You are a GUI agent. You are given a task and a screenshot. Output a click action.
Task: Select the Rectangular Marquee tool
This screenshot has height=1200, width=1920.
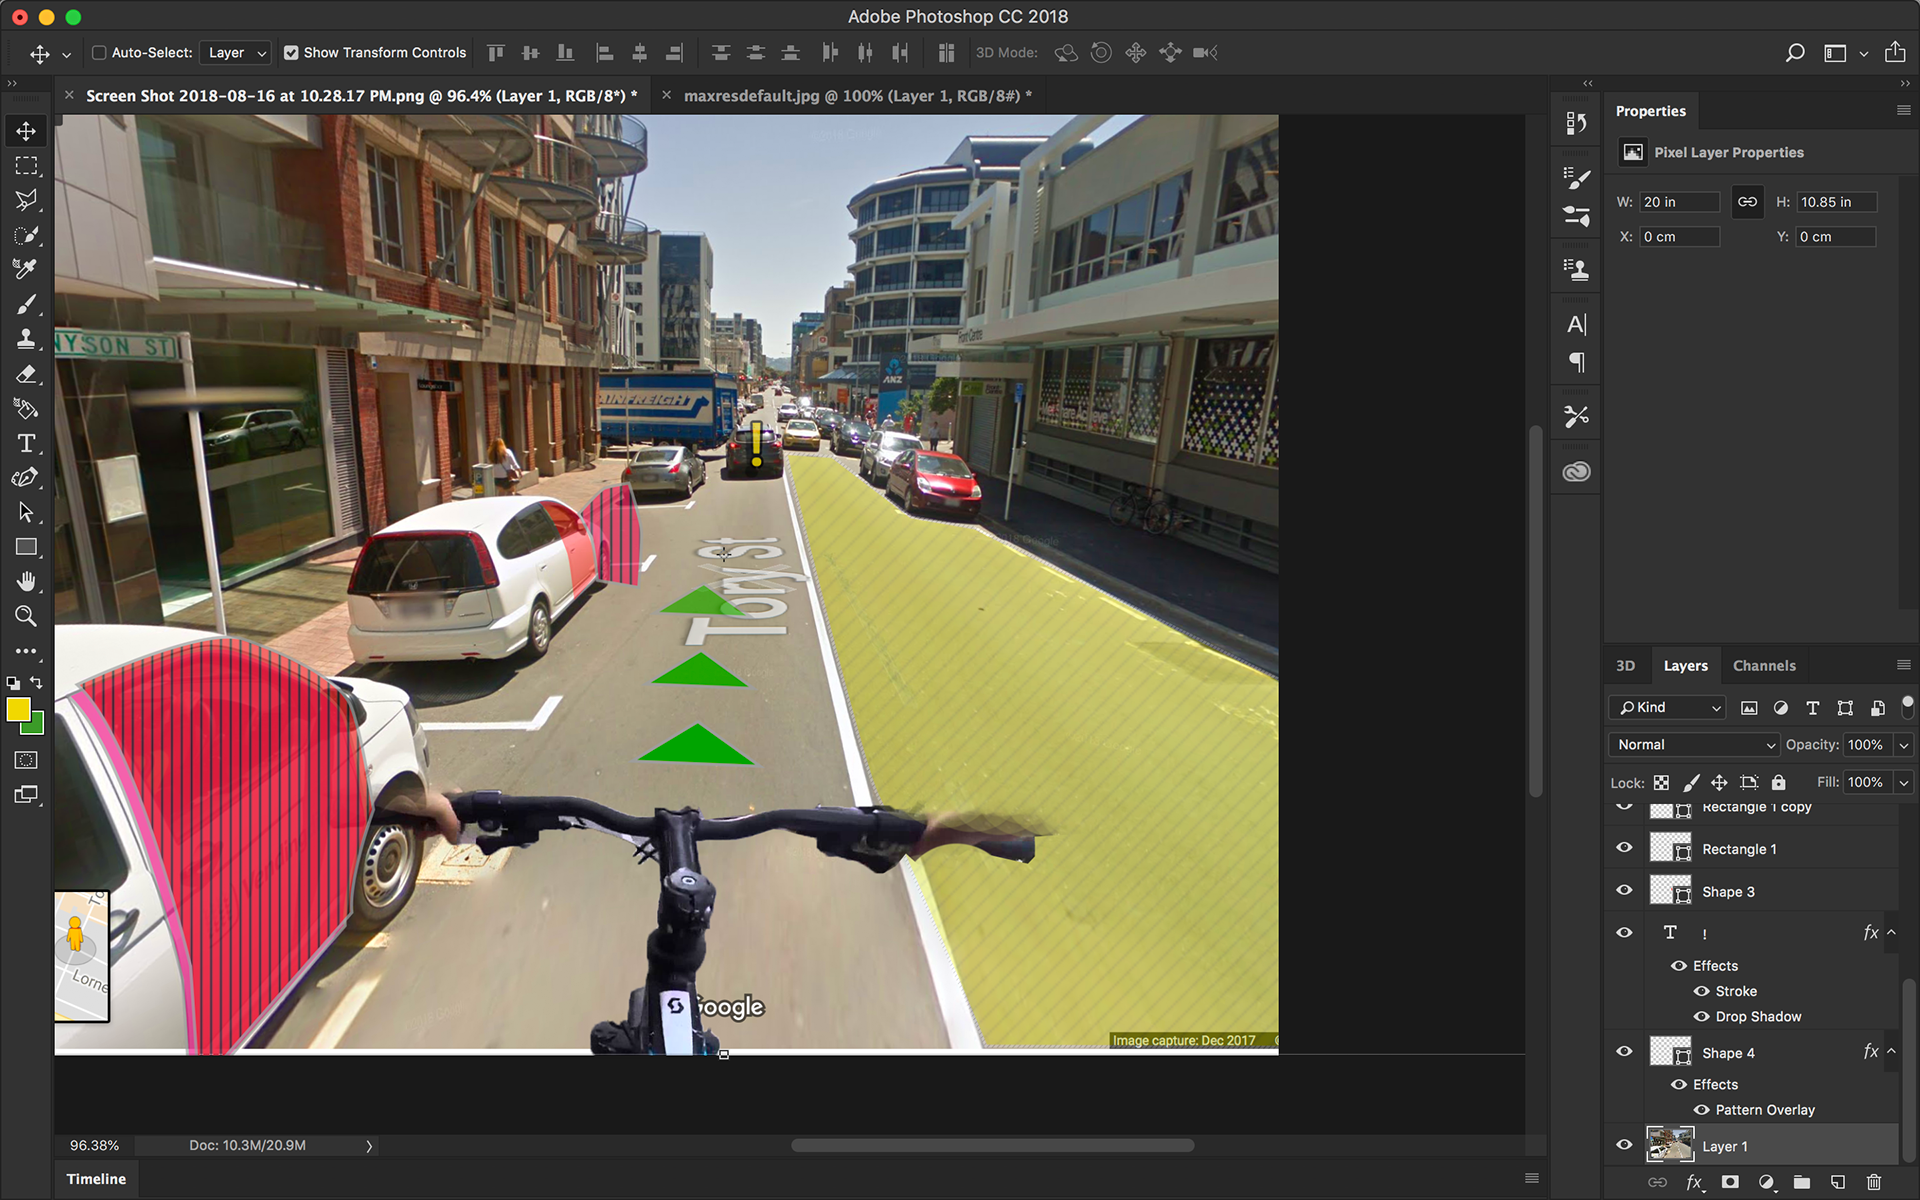[26, 166]
